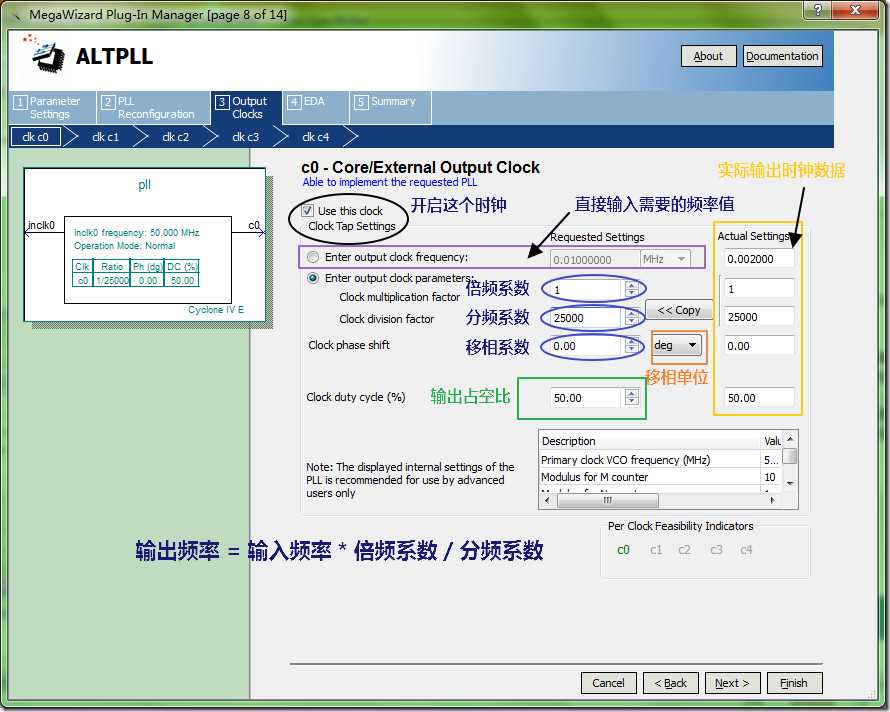Select the Modulus for M counter row
This screenshot has width=890, height=712.
click(x=660, y=476)
